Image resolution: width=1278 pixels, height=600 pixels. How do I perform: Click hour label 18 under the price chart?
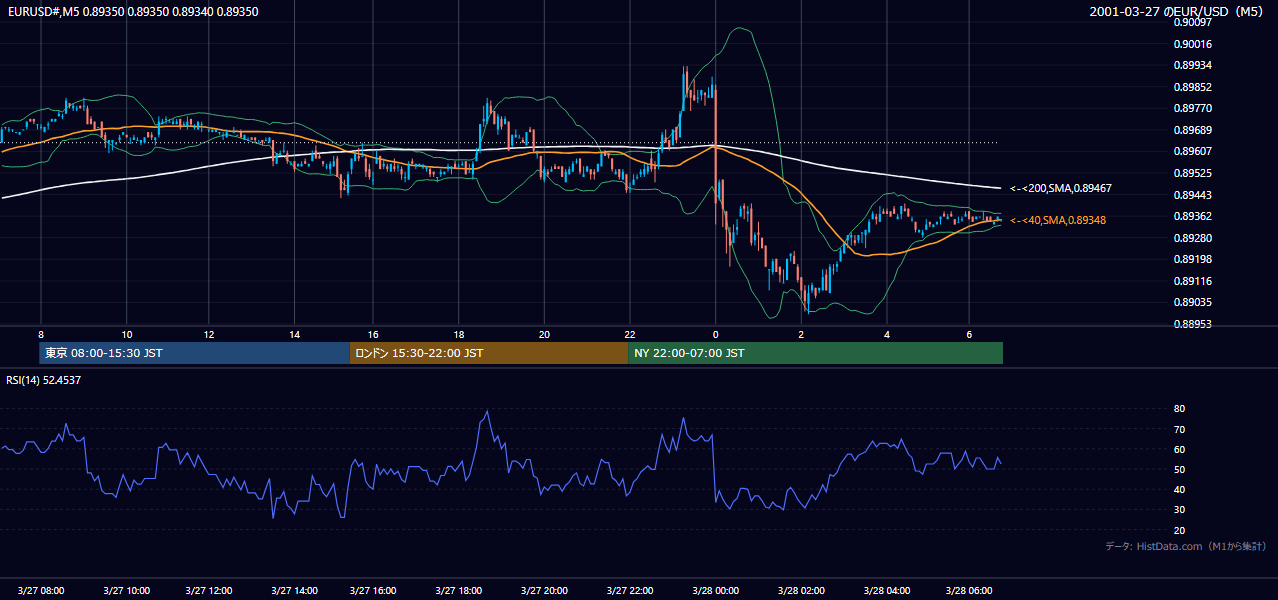458,334
